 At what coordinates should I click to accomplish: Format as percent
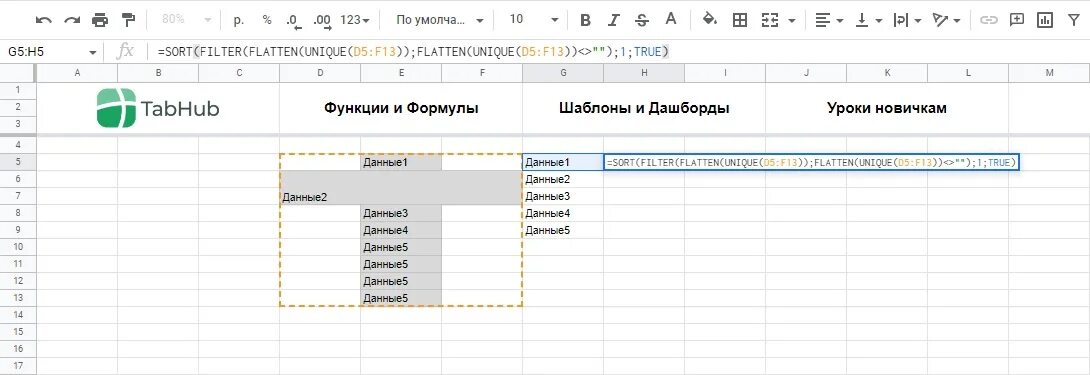267,19
